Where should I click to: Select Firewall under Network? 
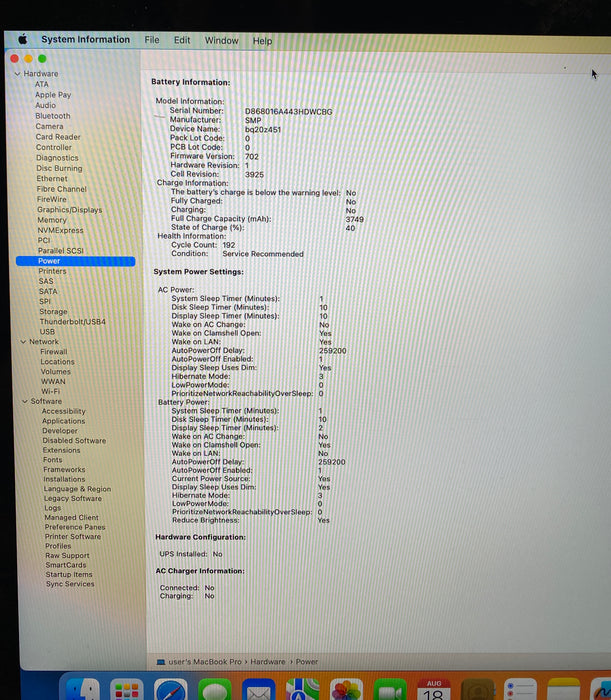(54, 352)
